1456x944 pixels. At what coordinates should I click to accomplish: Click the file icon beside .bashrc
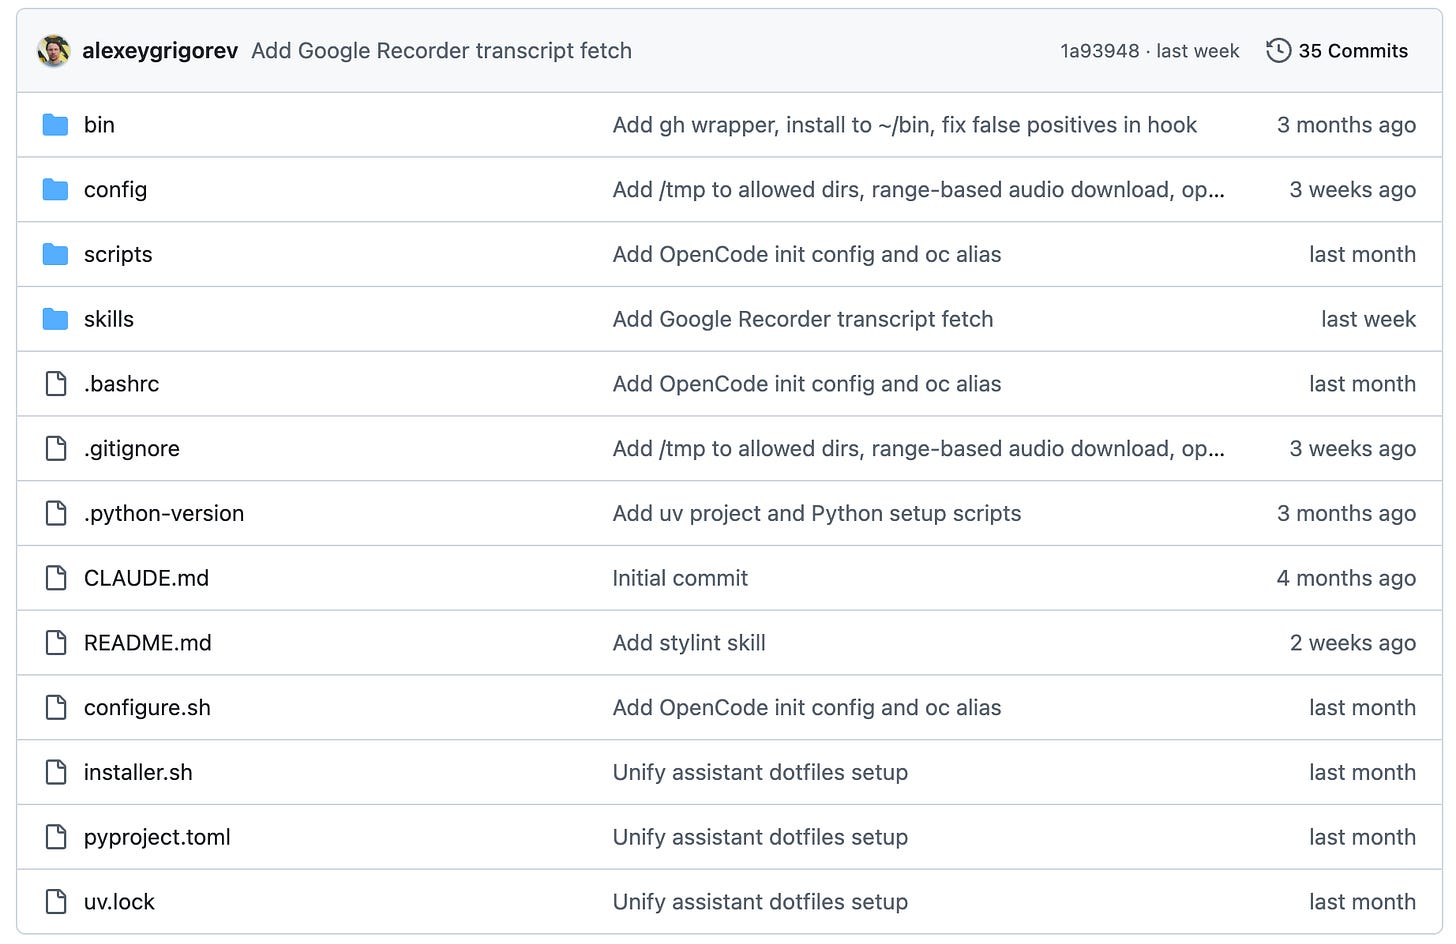pos(56,384)
